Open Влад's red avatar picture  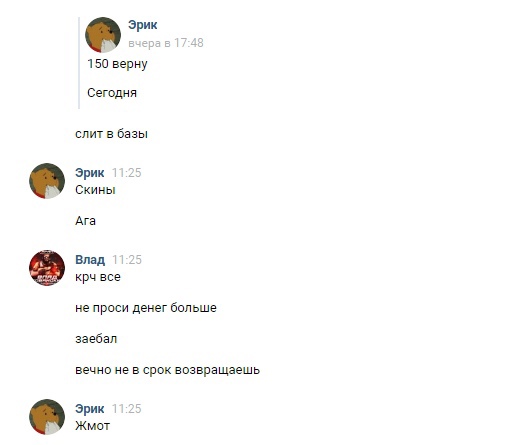pos(47,268)
